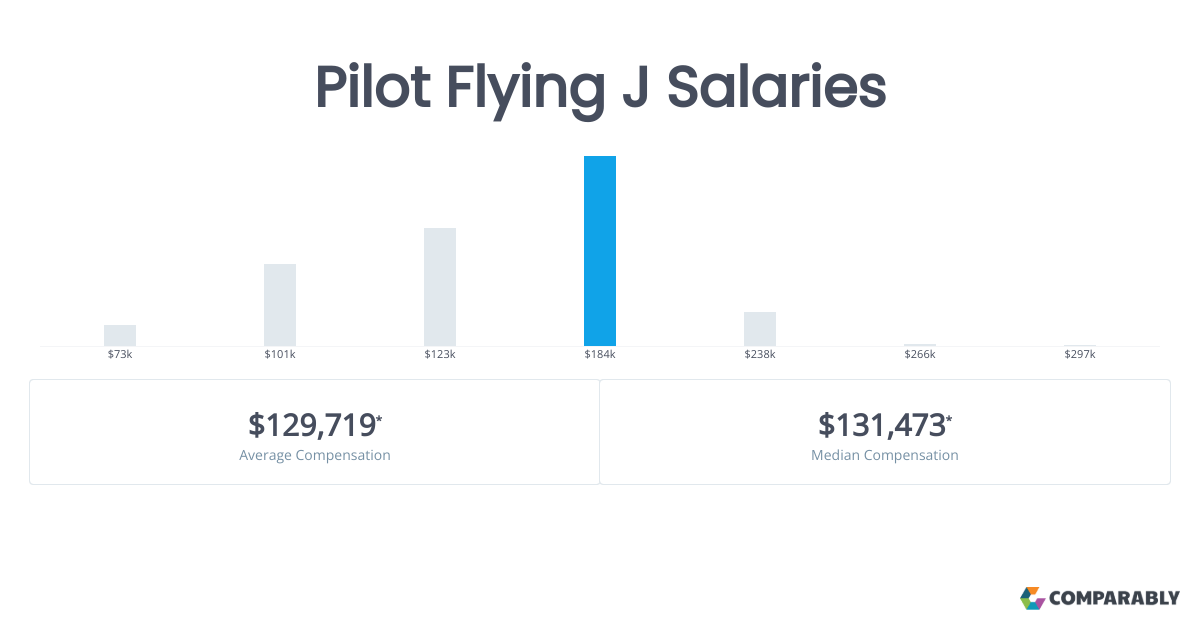Click the asterisk beside $131,473
1200x630 pixels.
[x=949, y=418]
